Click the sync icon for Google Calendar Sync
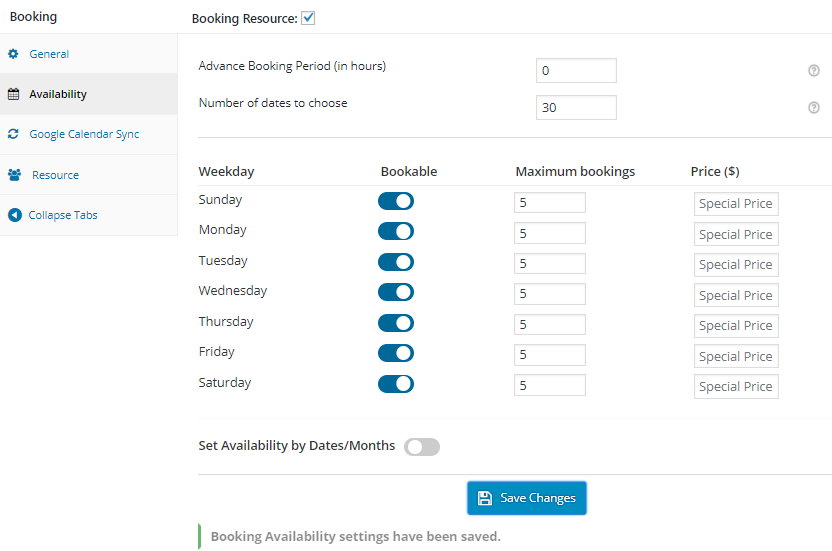The width and height of the screenshot is (832, 551). click(x=14, y=134)
